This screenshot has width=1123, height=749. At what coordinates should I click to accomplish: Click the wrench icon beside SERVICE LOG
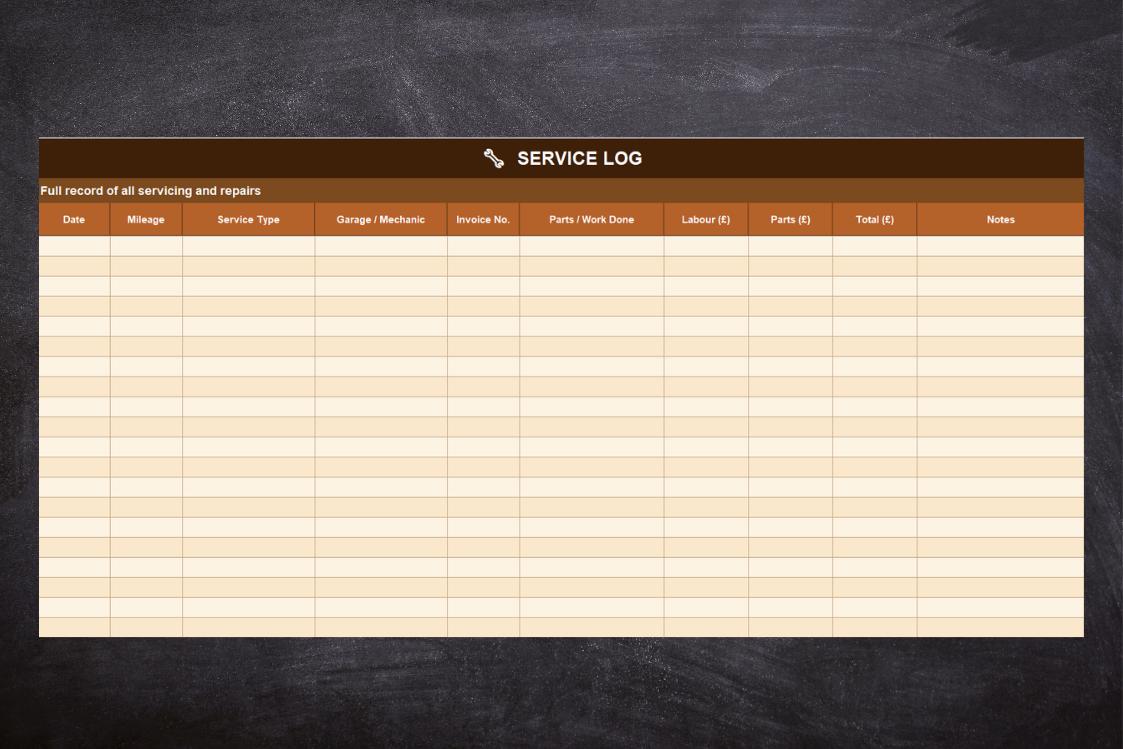[x=493, y=158]
